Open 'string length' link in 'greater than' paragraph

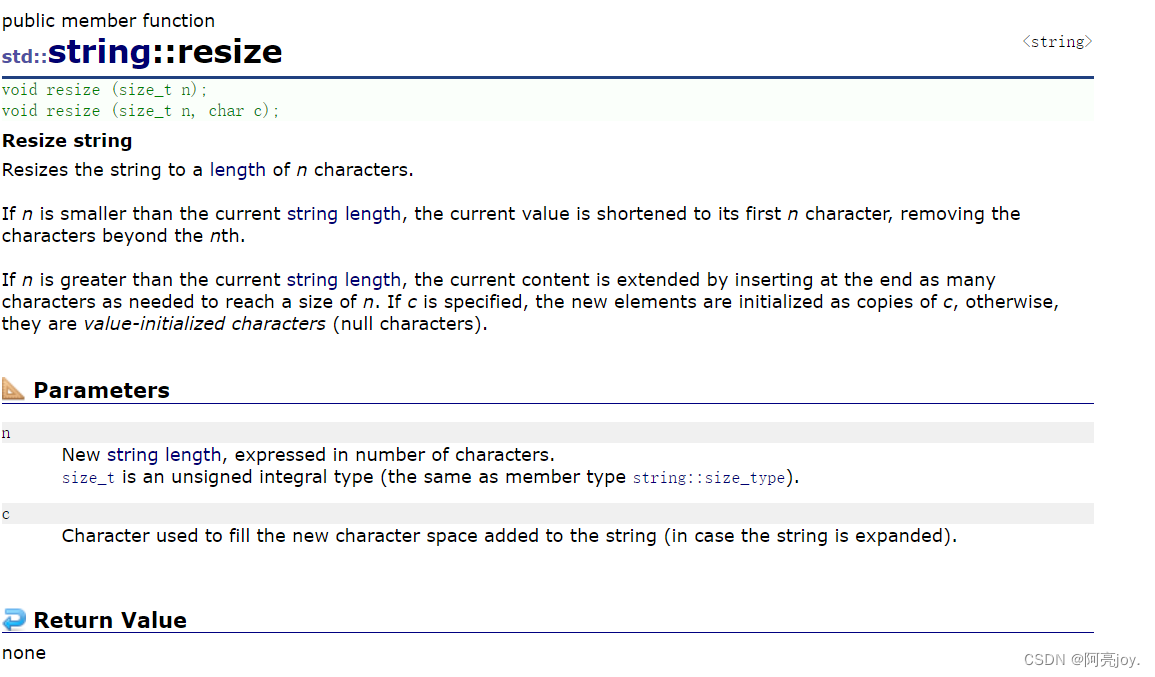[344, 281]
